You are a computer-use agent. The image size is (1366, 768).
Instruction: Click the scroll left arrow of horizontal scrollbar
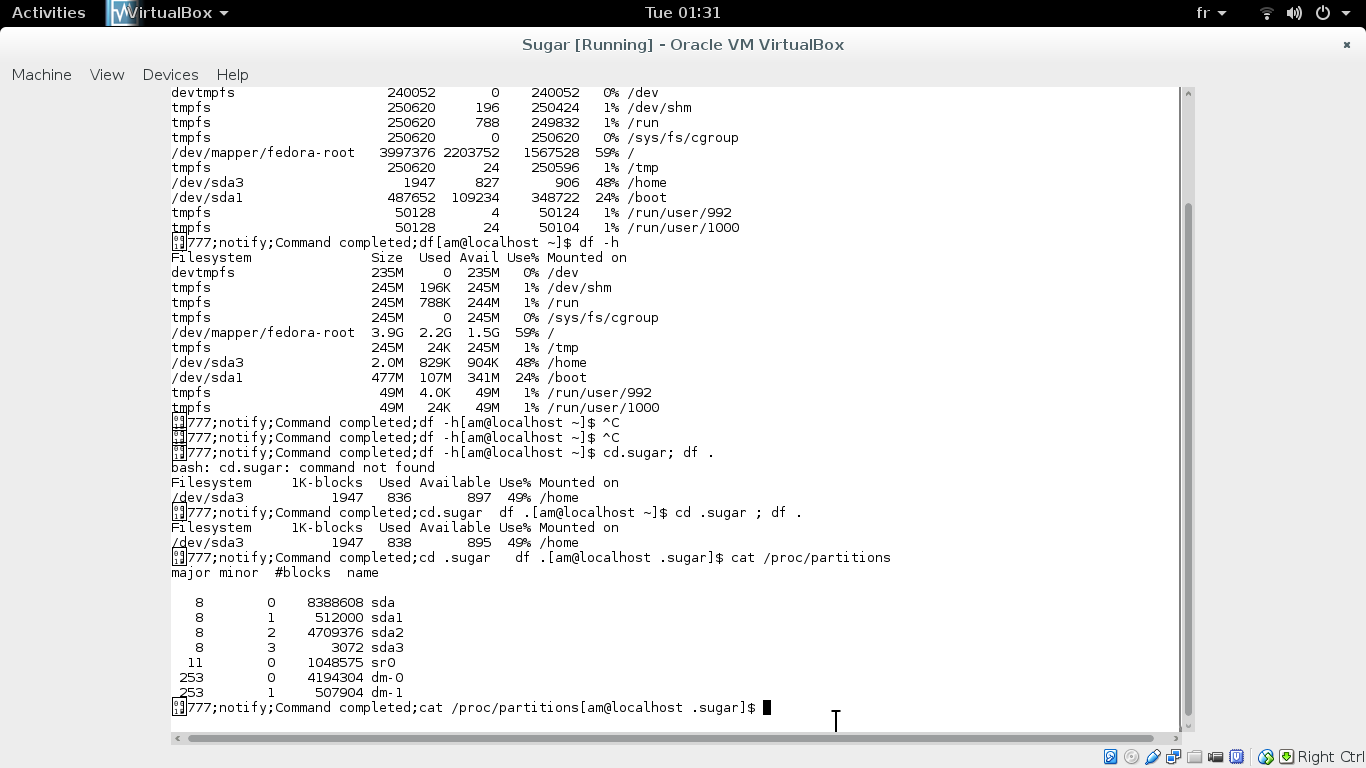[177, 738]
